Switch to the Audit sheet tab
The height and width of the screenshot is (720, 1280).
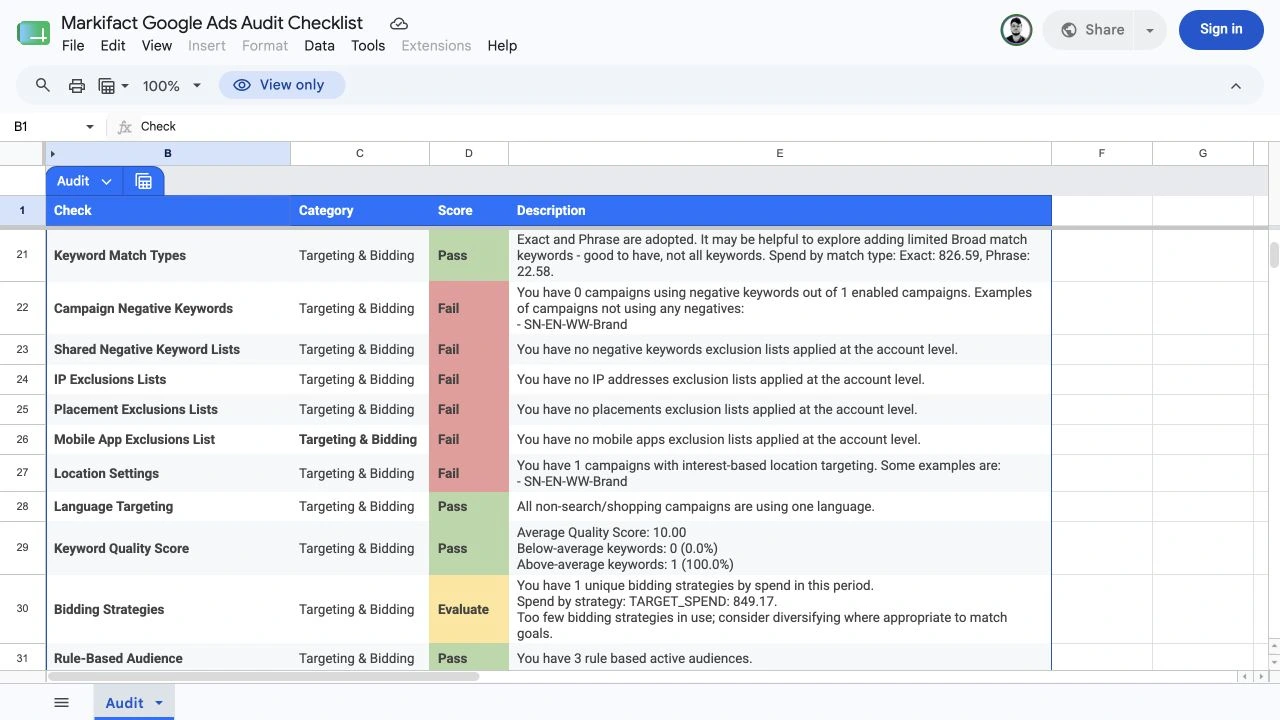click(x=124, y=703)
